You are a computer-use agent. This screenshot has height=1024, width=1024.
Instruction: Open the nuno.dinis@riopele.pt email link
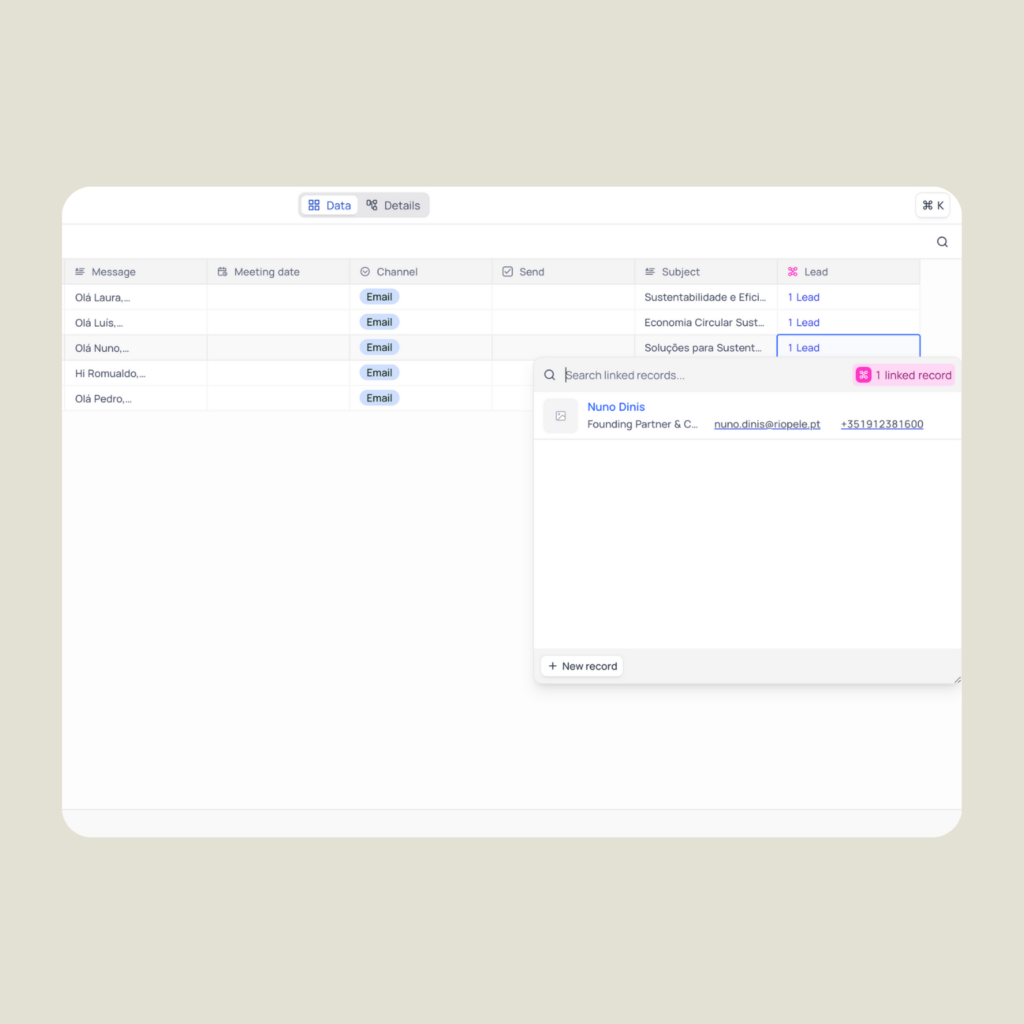tap(767, 424)
